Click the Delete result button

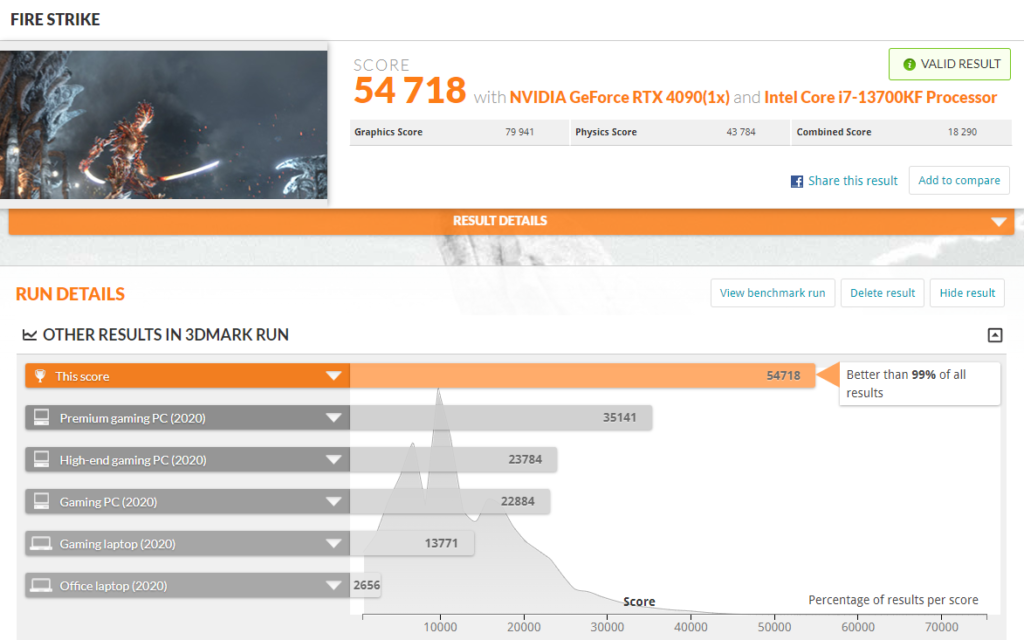click(882, 293)
